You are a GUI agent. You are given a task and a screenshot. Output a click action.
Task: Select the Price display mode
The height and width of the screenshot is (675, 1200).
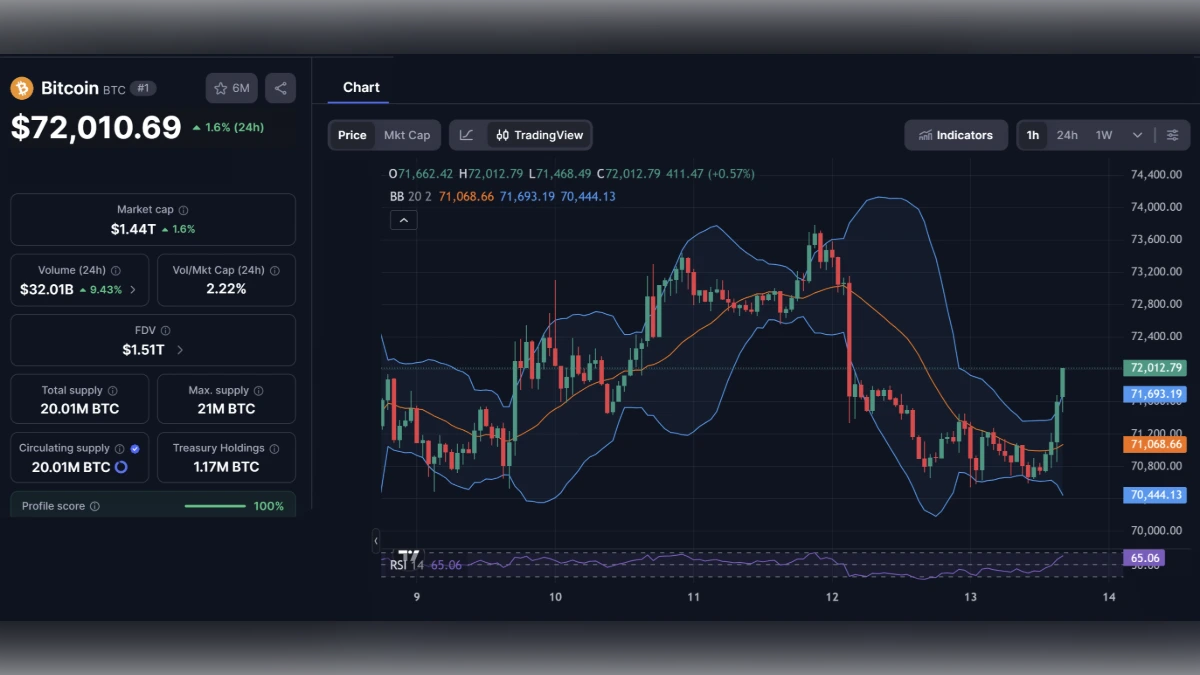click(352, 134)
